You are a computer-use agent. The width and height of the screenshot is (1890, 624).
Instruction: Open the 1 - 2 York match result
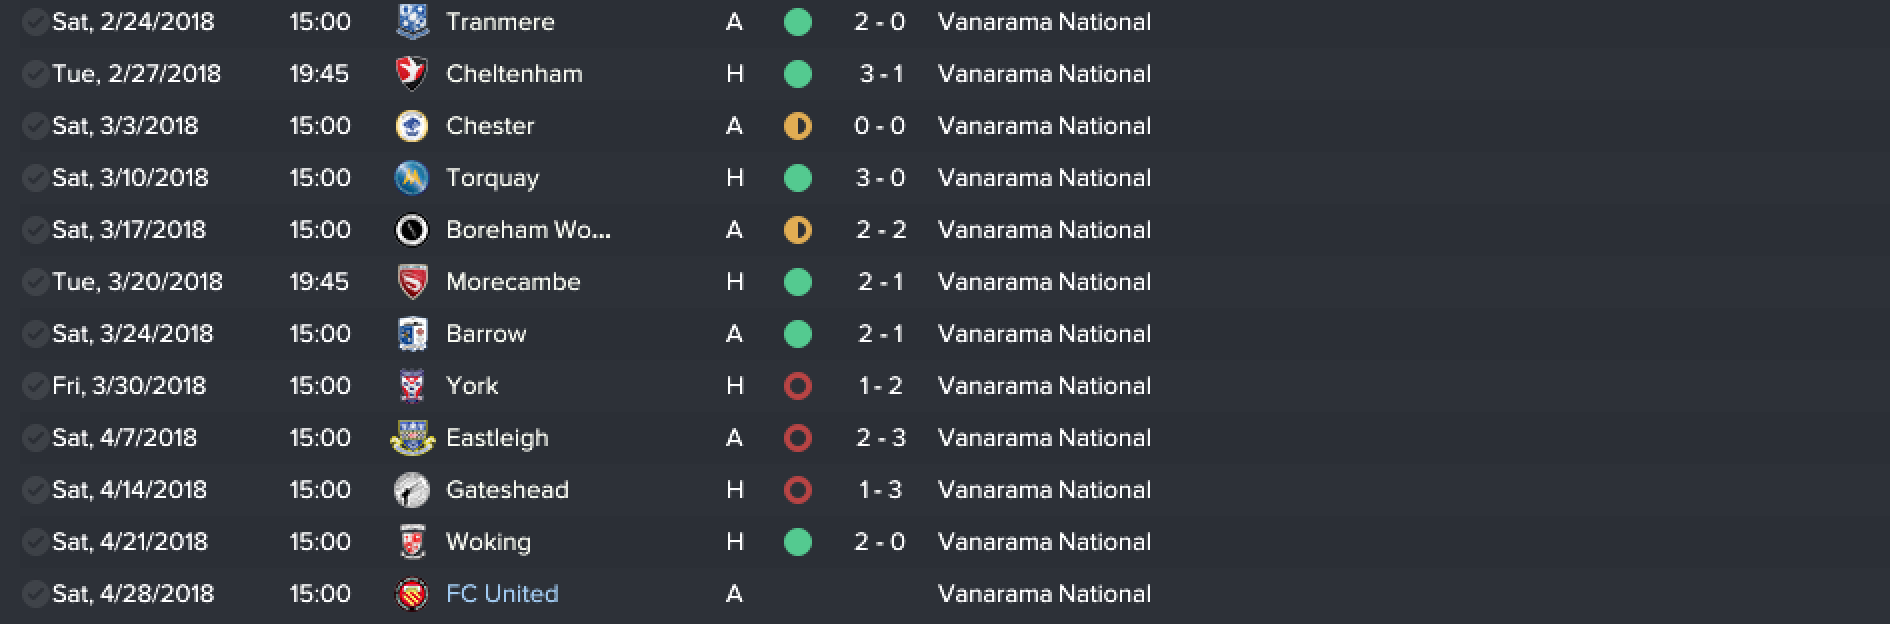[x=880, y=386]
